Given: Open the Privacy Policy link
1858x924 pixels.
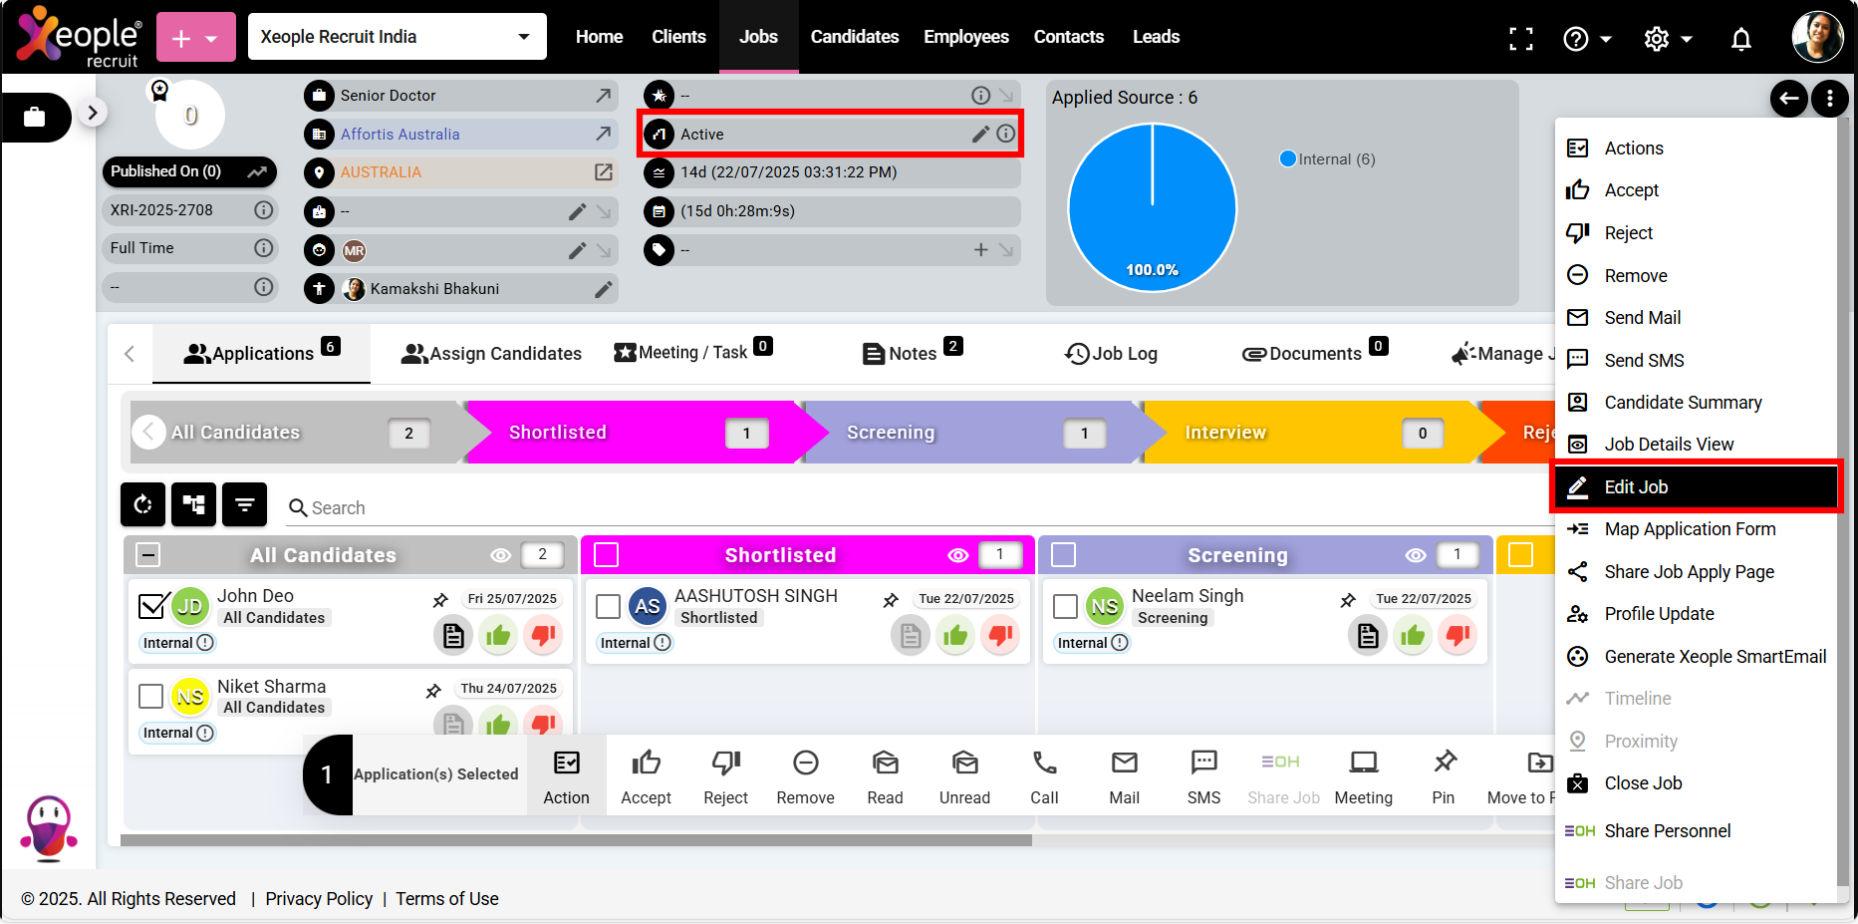Looking at the screenshot, I should point(319,899).
